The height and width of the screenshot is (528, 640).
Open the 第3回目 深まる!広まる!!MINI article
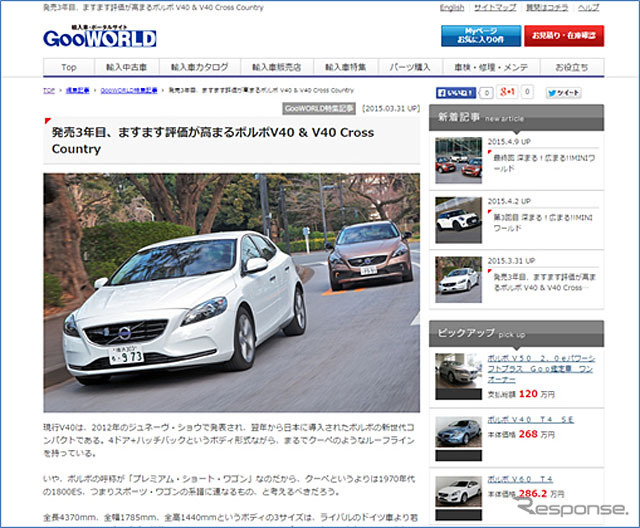click(543, 223)
